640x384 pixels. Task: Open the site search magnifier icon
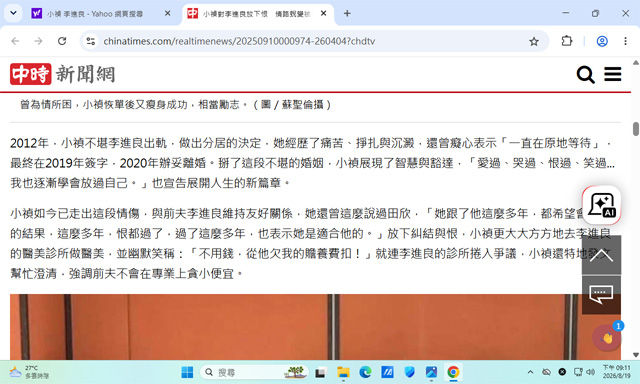pyautogui.click(x=585, y=75)
